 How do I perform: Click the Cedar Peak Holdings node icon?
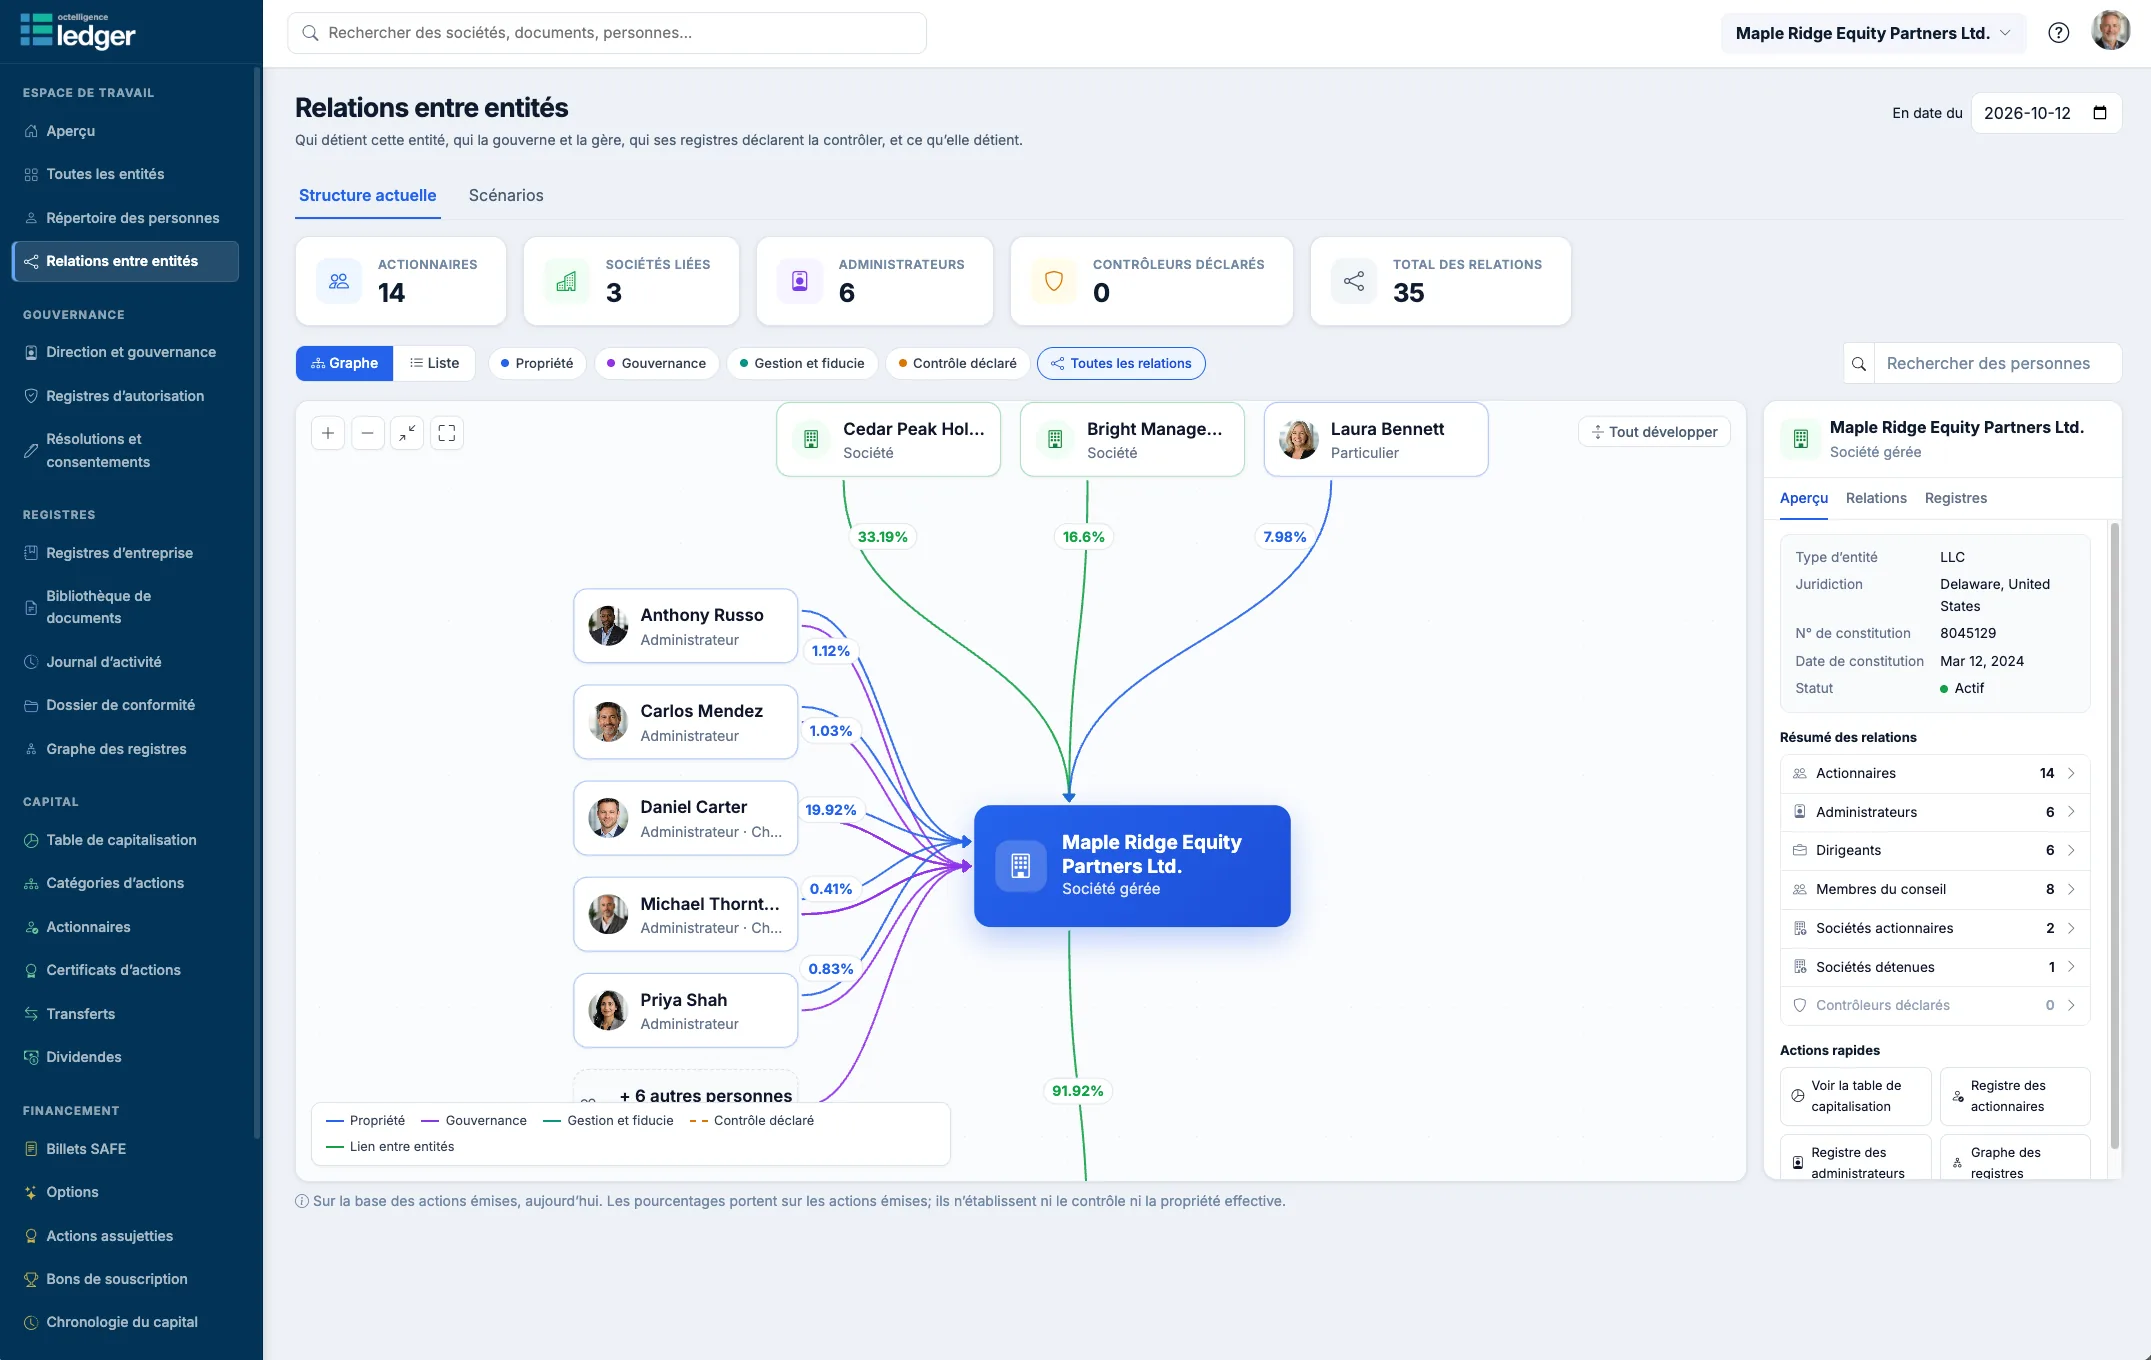click(811, 439)
